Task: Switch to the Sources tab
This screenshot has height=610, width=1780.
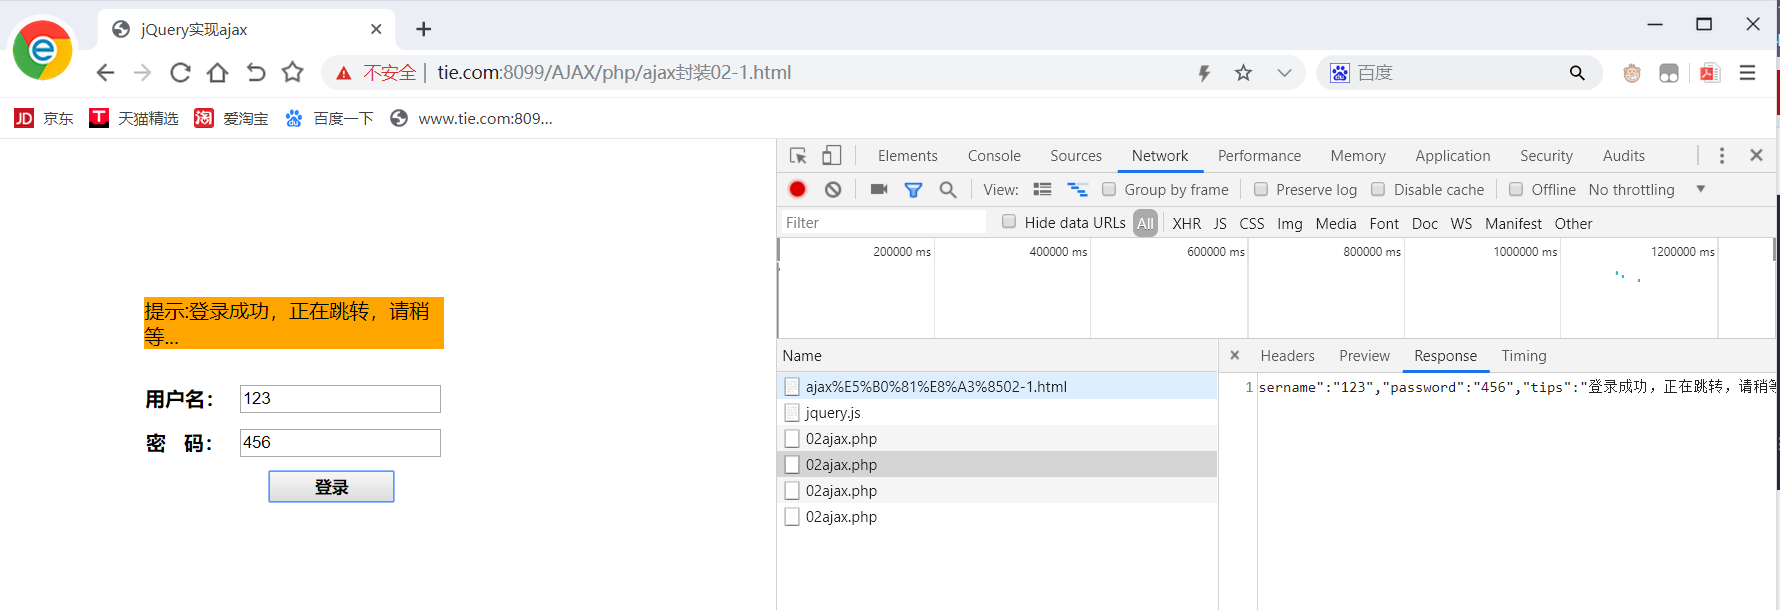Action: [x=1076, y=155]
